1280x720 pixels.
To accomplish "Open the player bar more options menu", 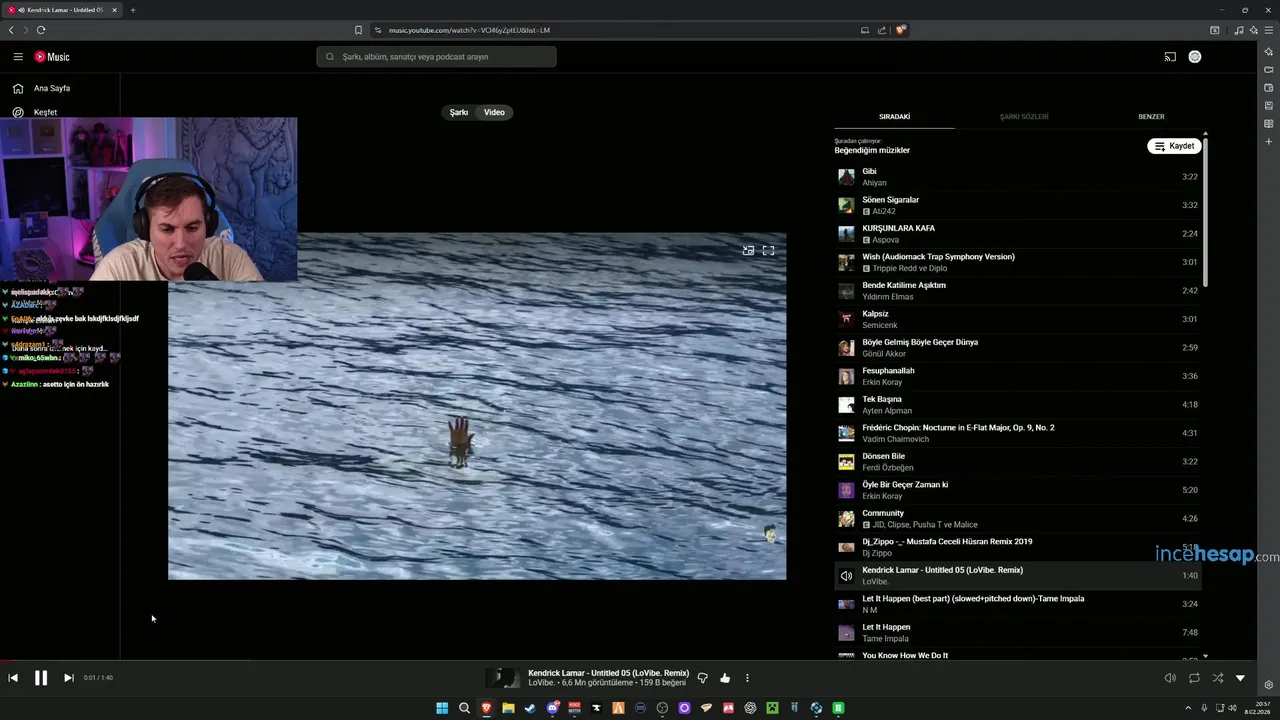I will (747, 678).
